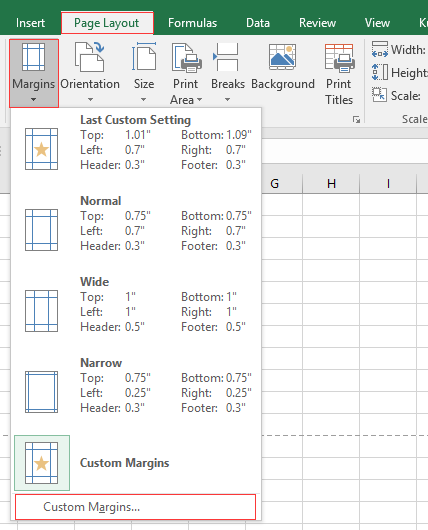Viewport: 428px width, 530px height.
Task: Open Page Setup dialog launcher
Action: point(356,119)
